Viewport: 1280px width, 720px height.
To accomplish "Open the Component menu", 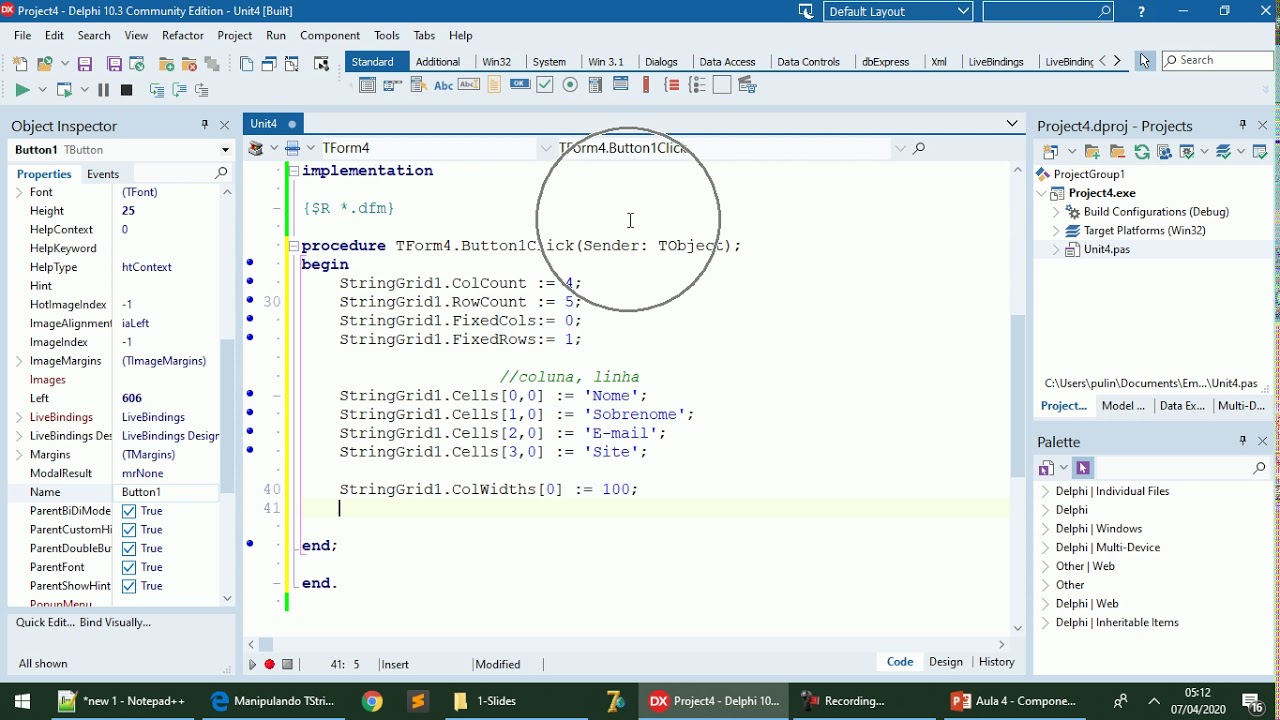I will (330, 35).
